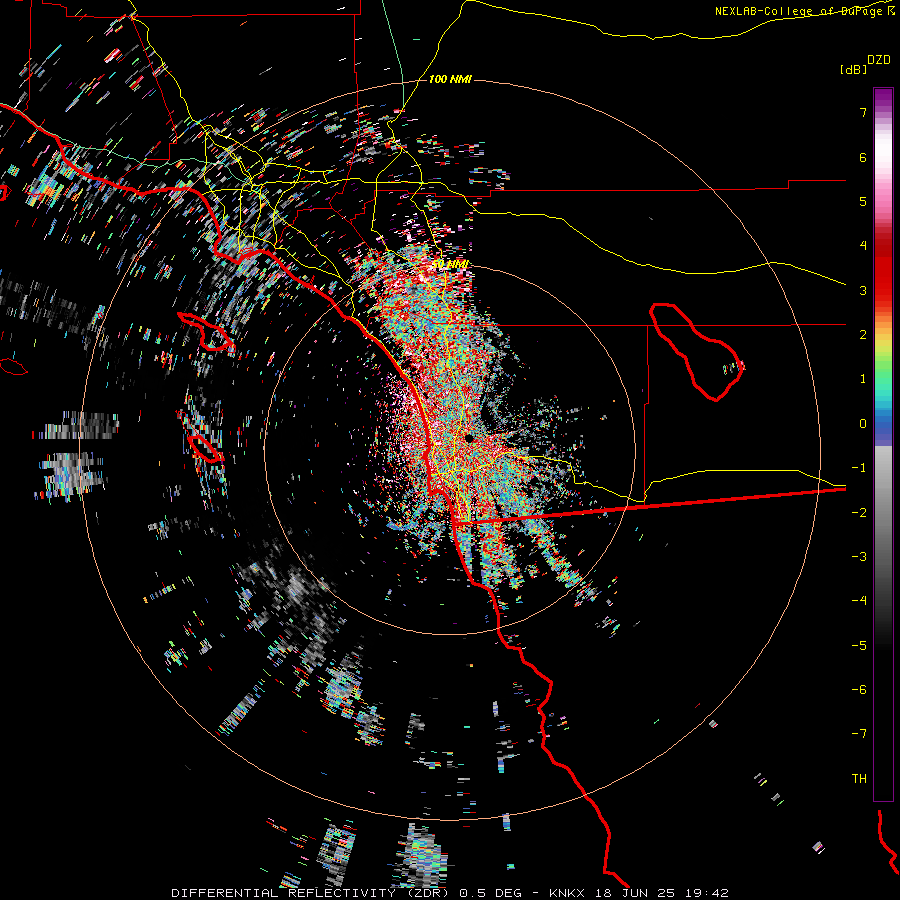This screenshot has width=900, height=900.
Task: Click the 1 value on the colorbar scale
Action: point(863,379)
